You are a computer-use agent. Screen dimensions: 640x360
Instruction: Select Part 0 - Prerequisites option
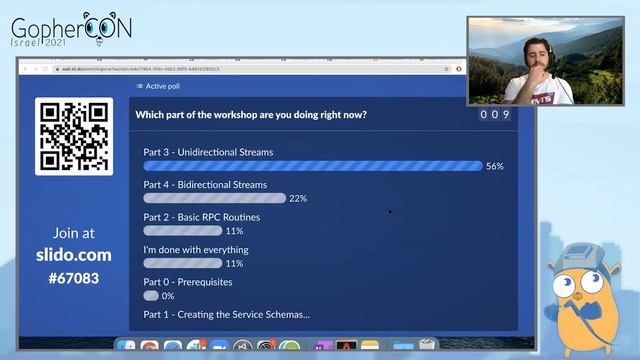188,282
